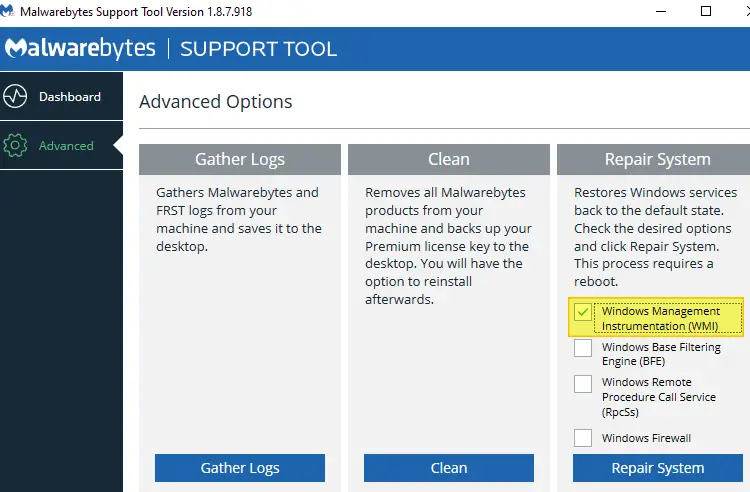750x492 pixels.
Task: Click the blue Clean button
Action: (449, 468)
